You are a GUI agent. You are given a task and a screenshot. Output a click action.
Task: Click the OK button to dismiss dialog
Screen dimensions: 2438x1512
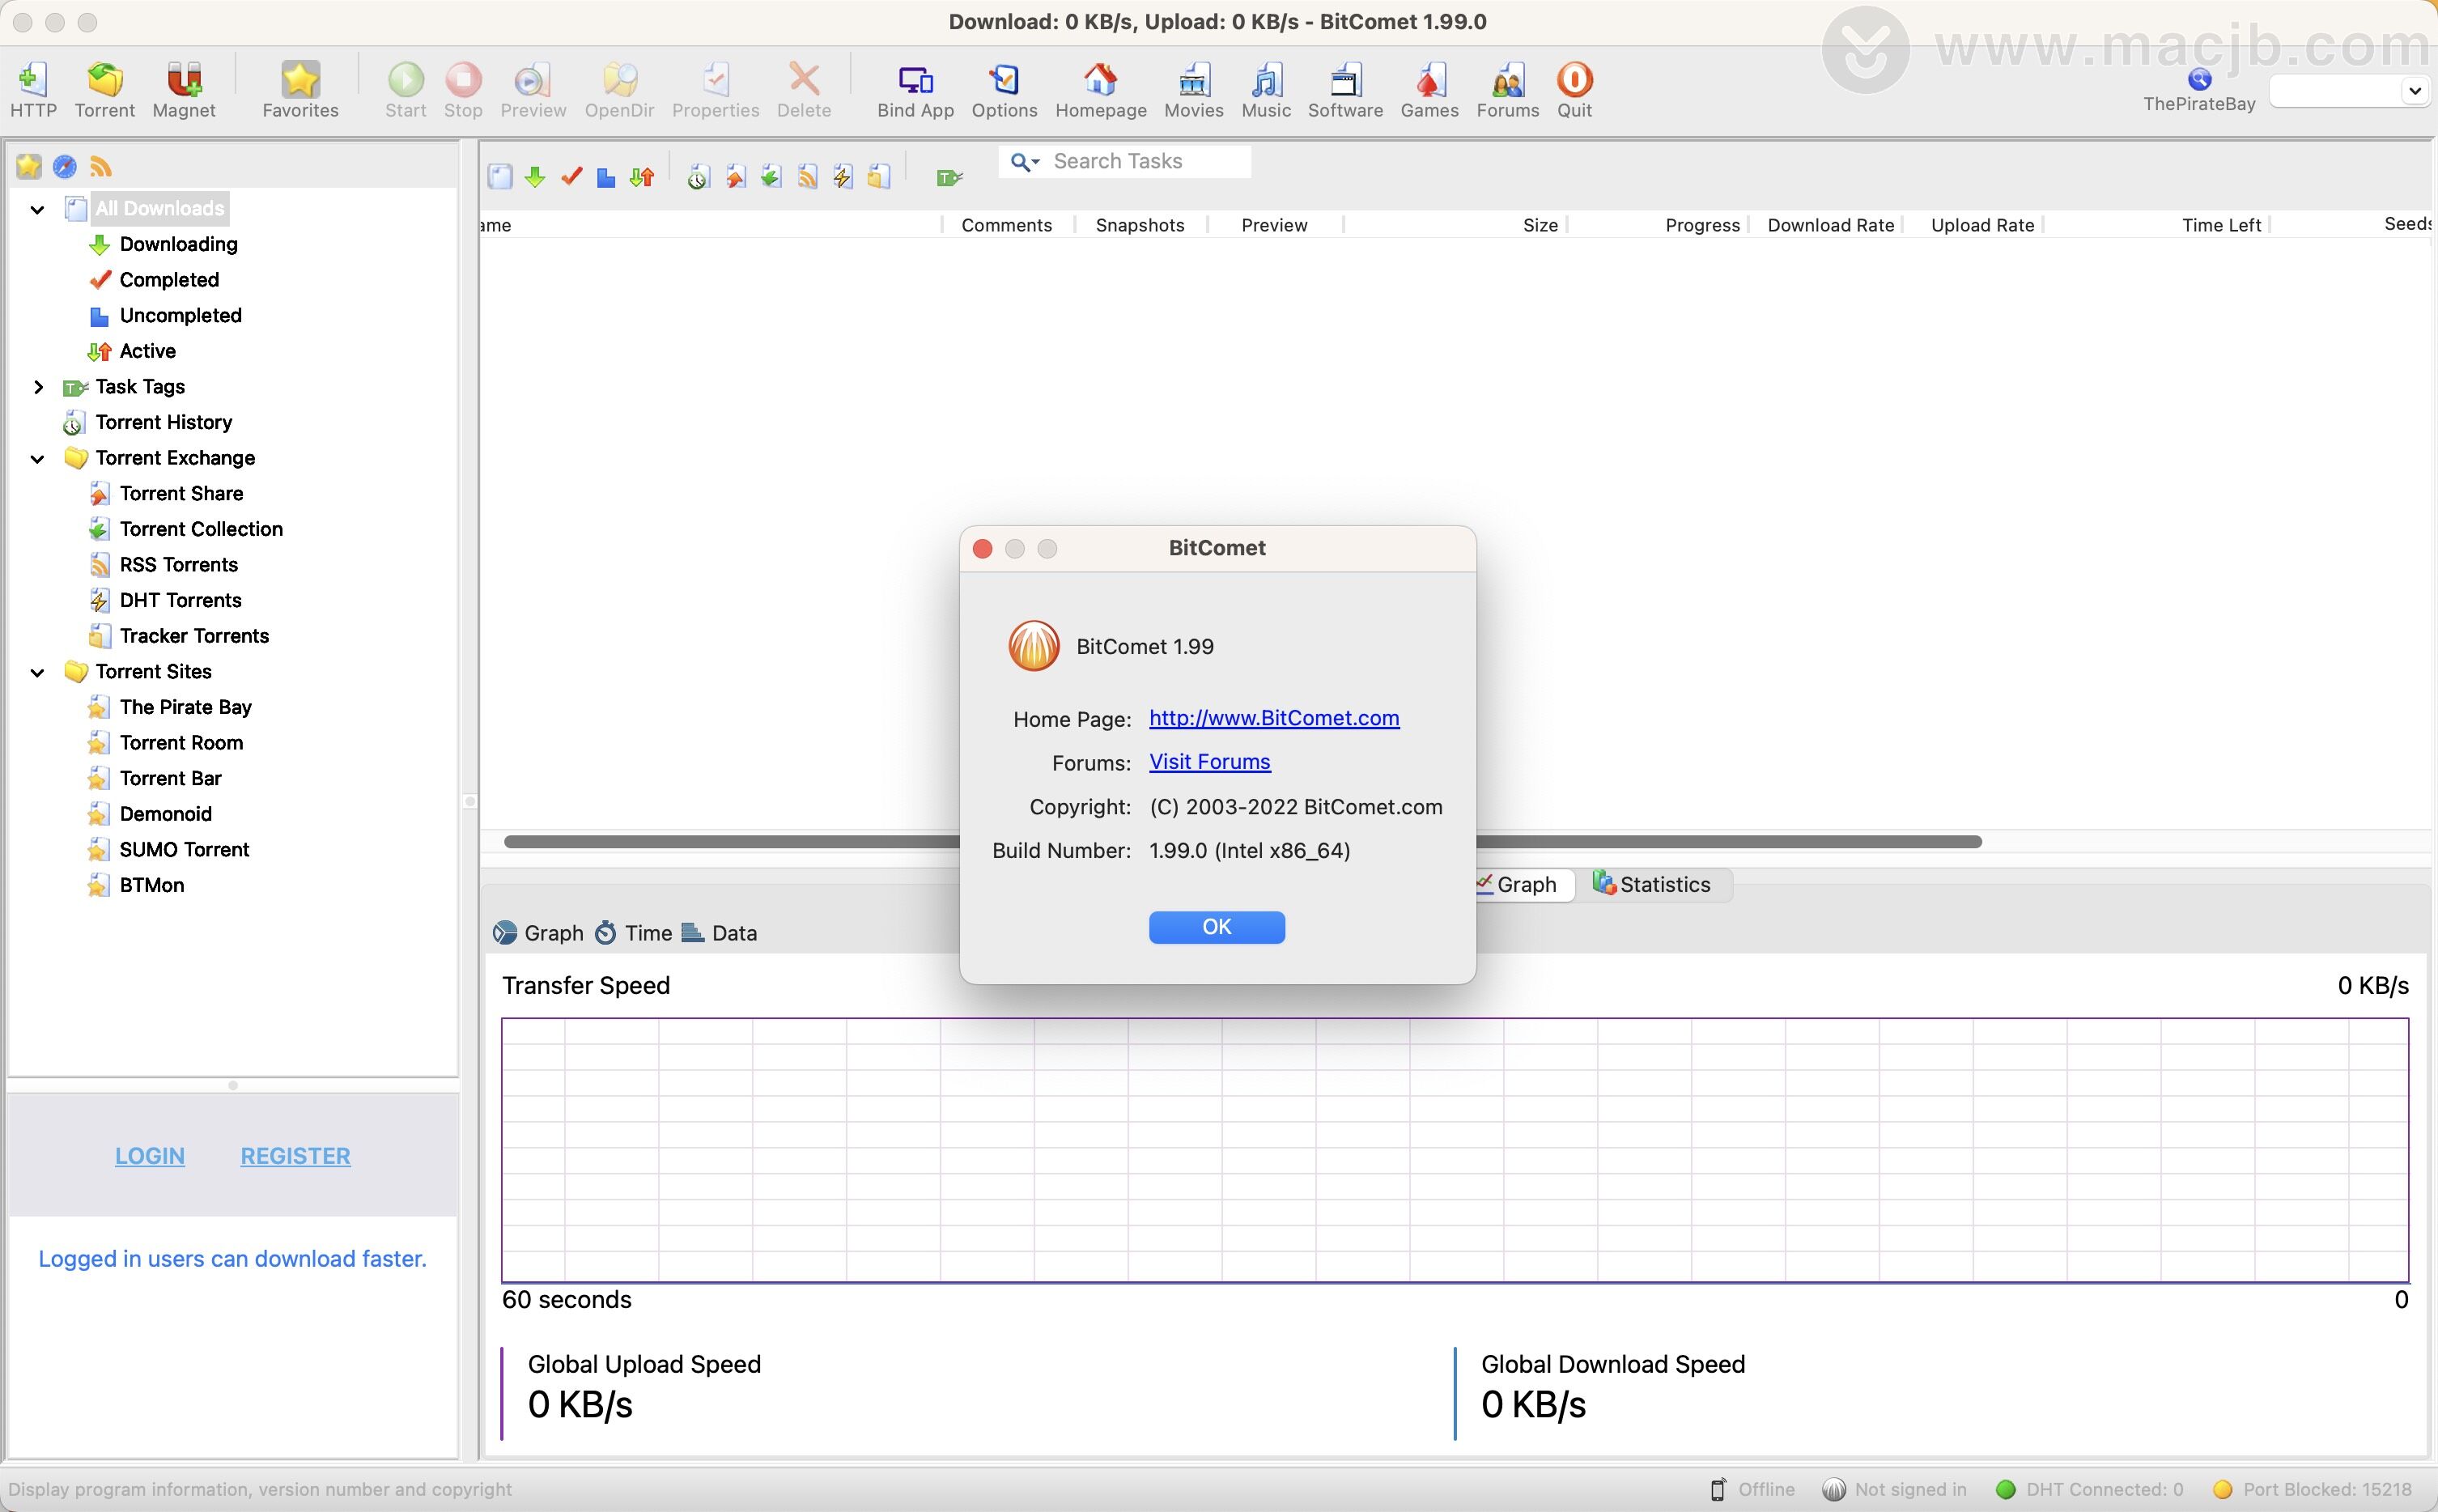[x=1217, y=927]
